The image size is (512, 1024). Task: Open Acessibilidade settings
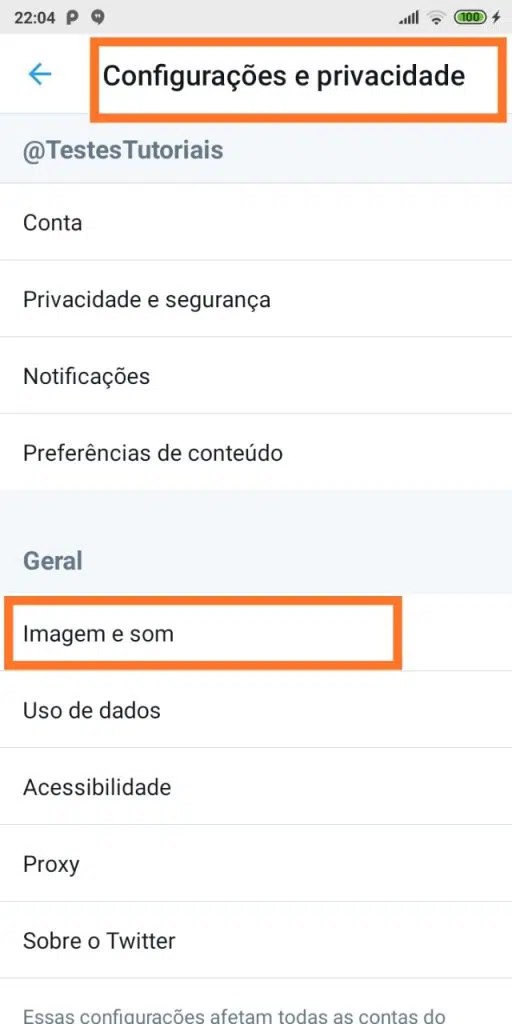click(x=256, y=786)
